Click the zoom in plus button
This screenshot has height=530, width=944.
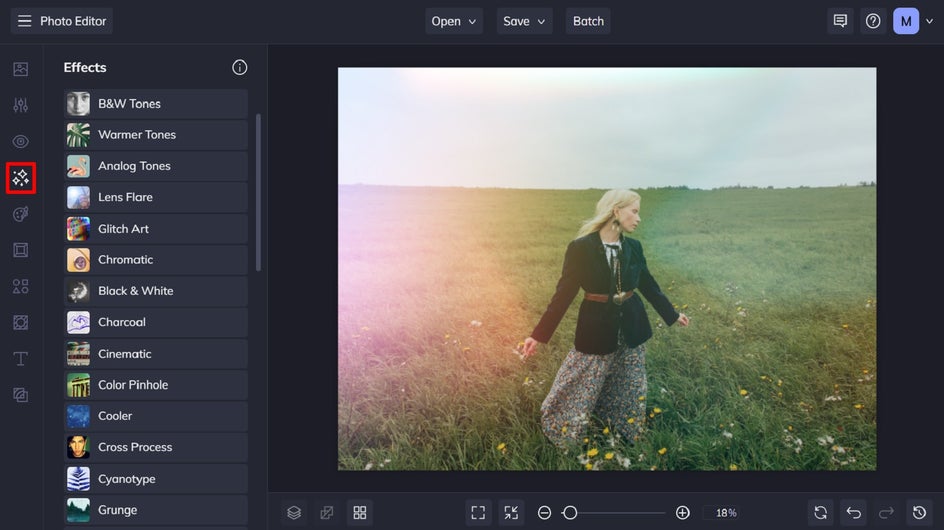coord(683,513)
